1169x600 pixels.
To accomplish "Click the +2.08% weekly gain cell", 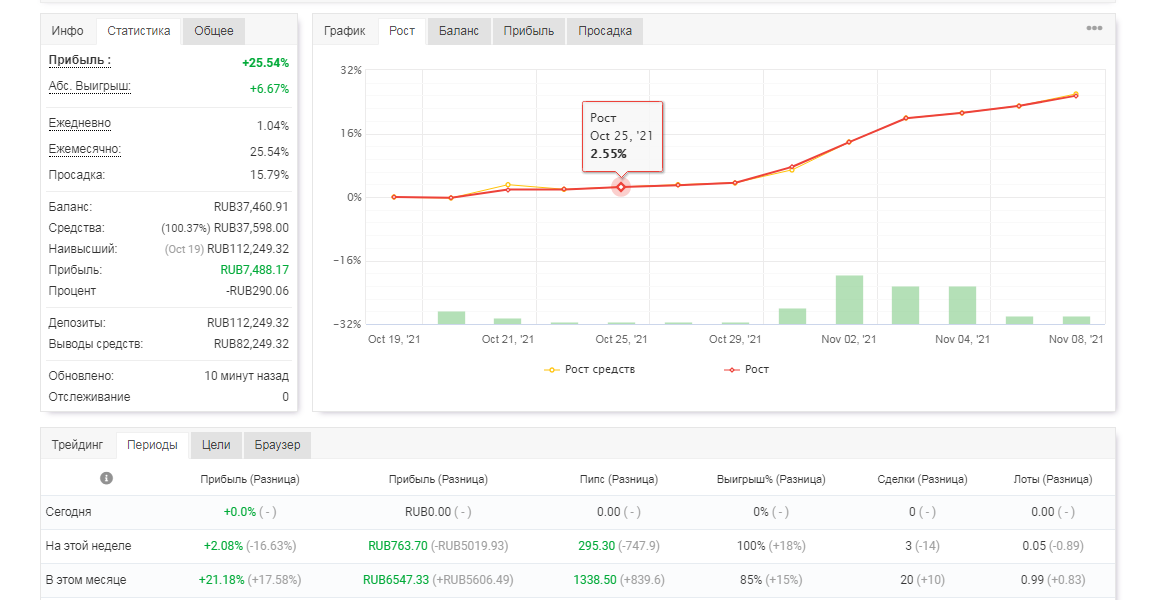I will click(224, 546).
